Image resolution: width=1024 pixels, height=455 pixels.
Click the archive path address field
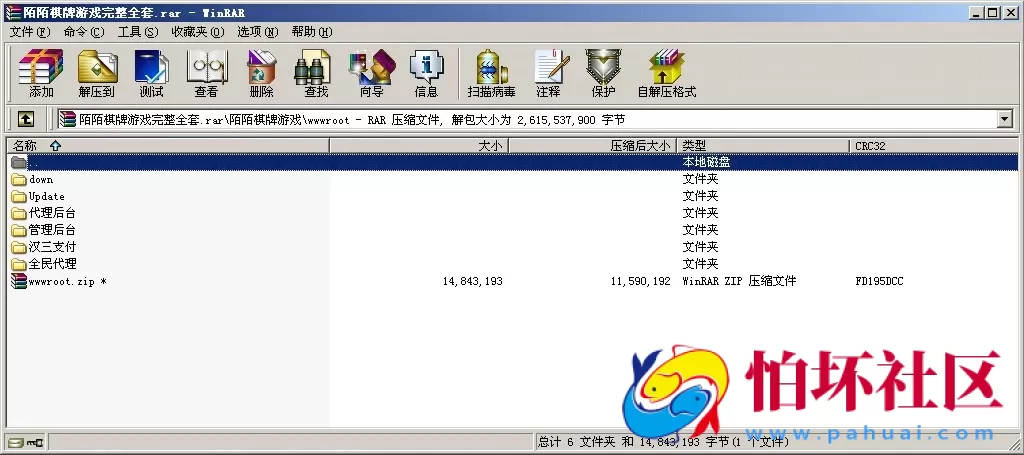pyautogui.click(x=536, y=119)
